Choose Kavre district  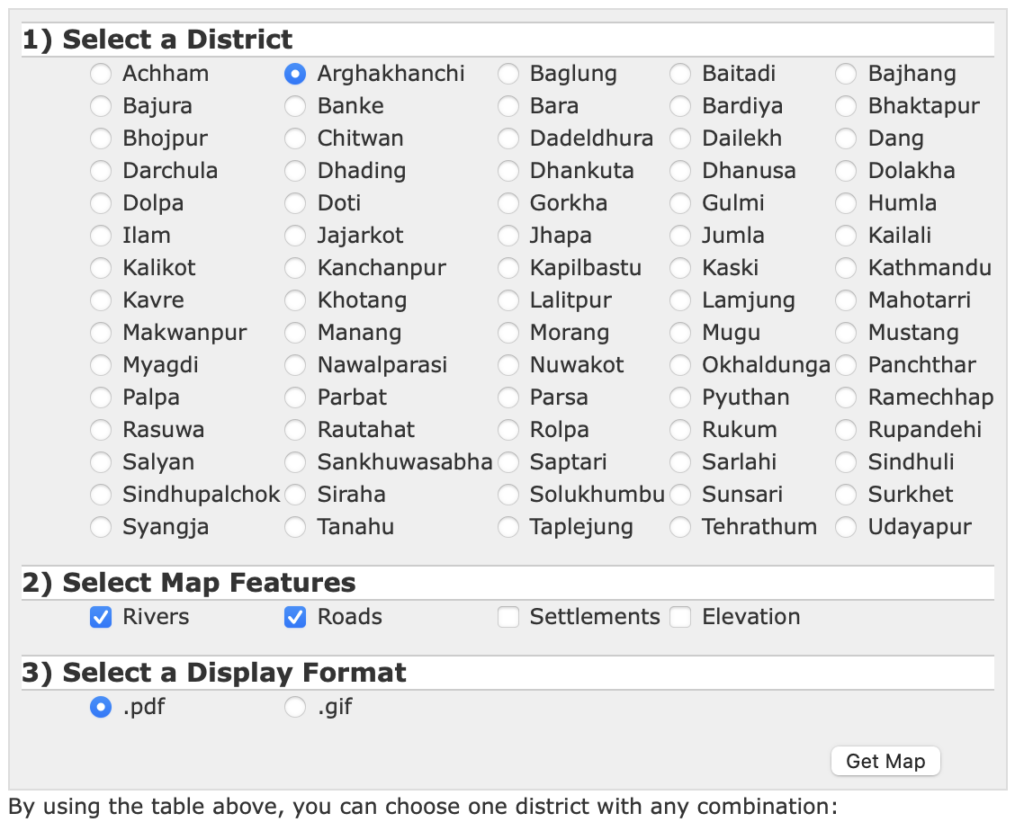pos(101,301)
